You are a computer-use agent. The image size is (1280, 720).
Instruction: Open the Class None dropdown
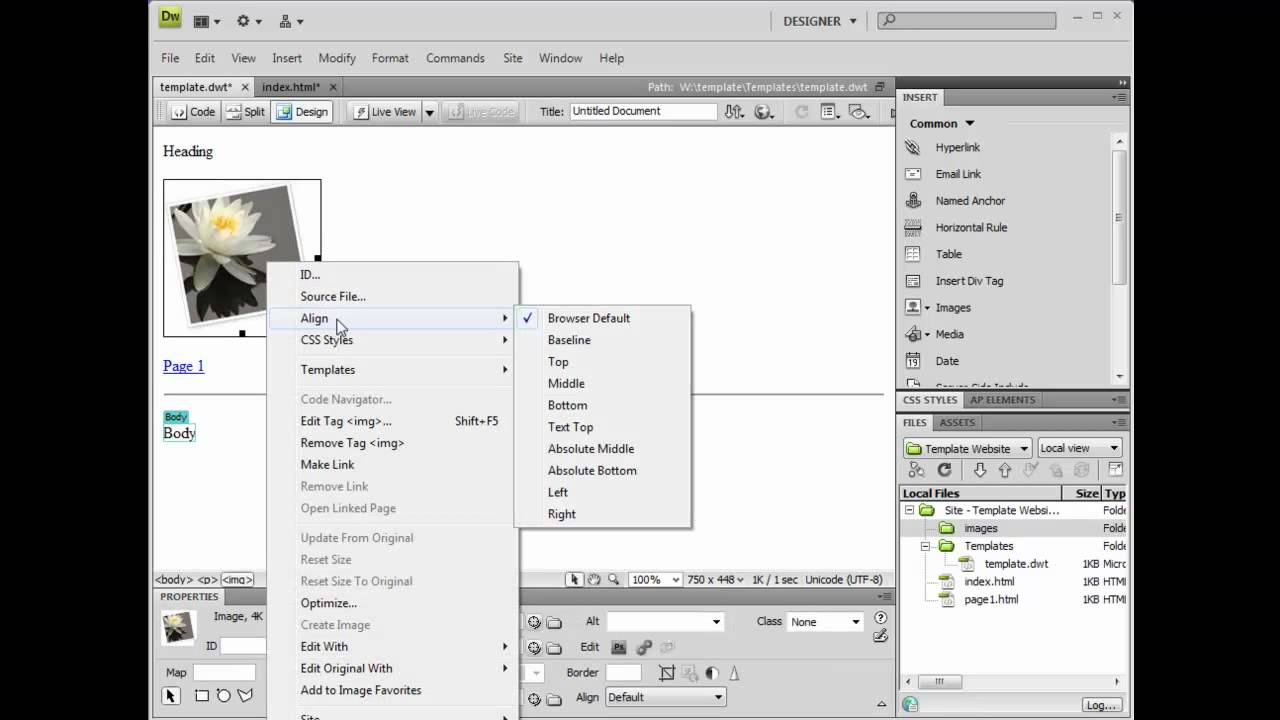[x=824, y=622]
